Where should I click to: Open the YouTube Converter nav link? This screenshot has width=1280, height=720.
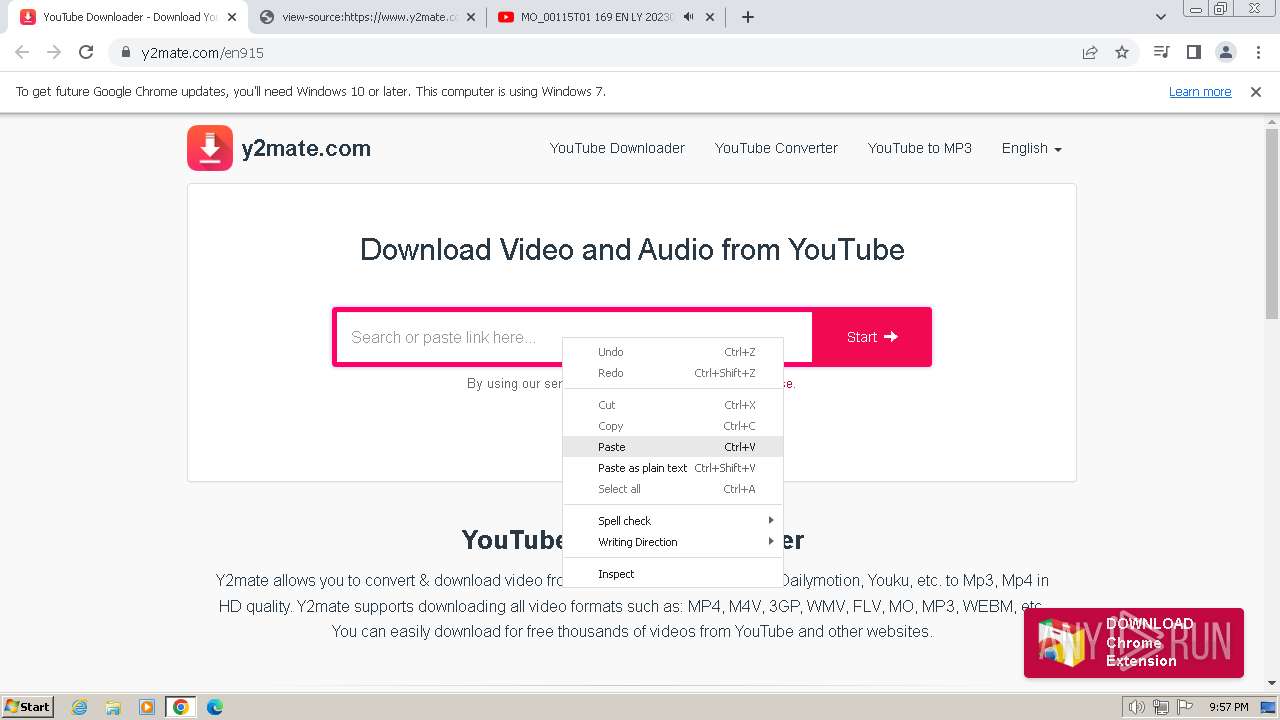(776, 148)
